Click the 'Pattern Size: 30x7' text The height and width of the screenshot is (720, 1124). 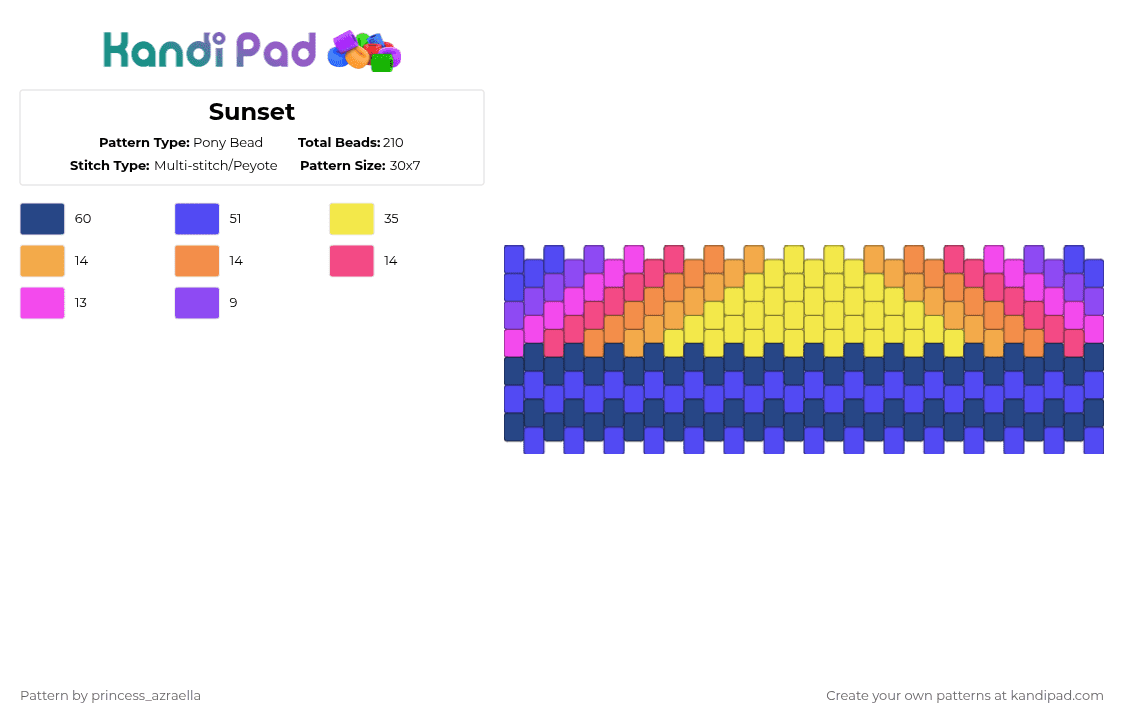click(360, 166)
